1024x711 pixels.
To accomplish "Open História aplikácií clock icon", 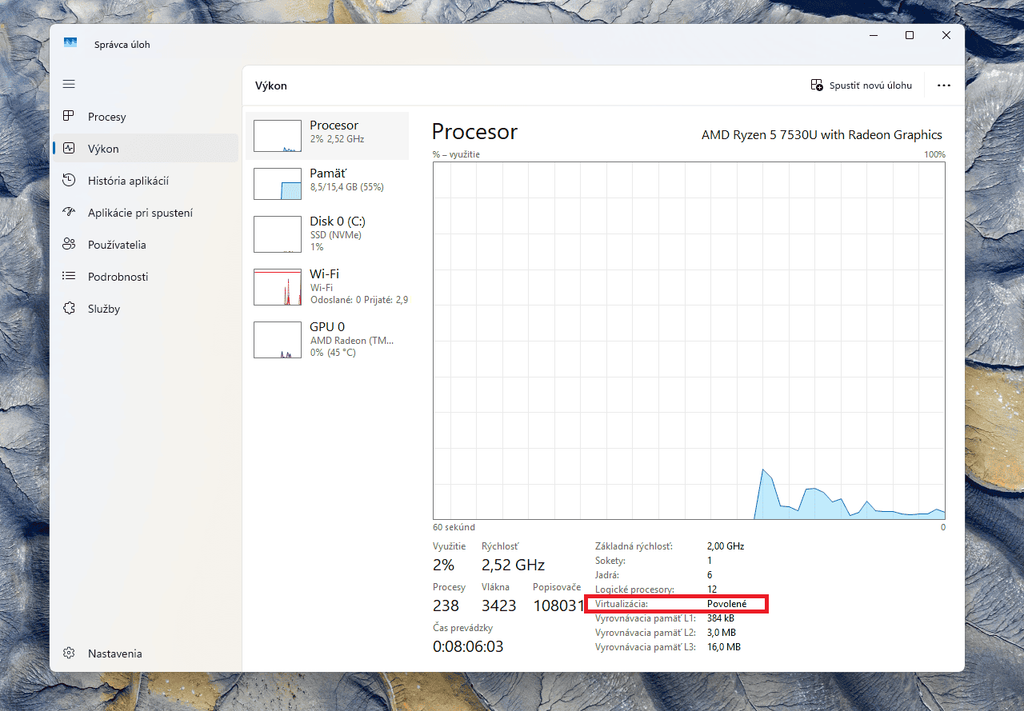I will [x=69, y=180].
